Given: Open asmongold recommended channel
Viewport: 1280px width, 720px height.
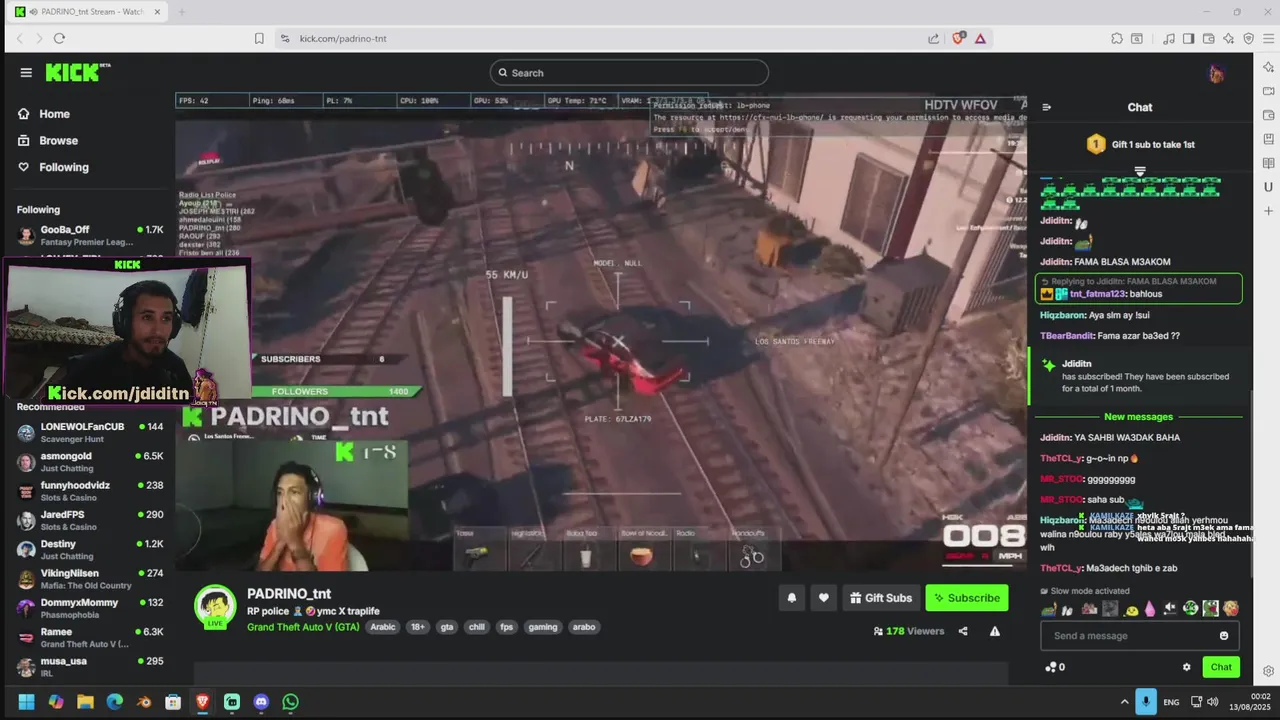Looking at the screenshot, I should pos(90,462).
